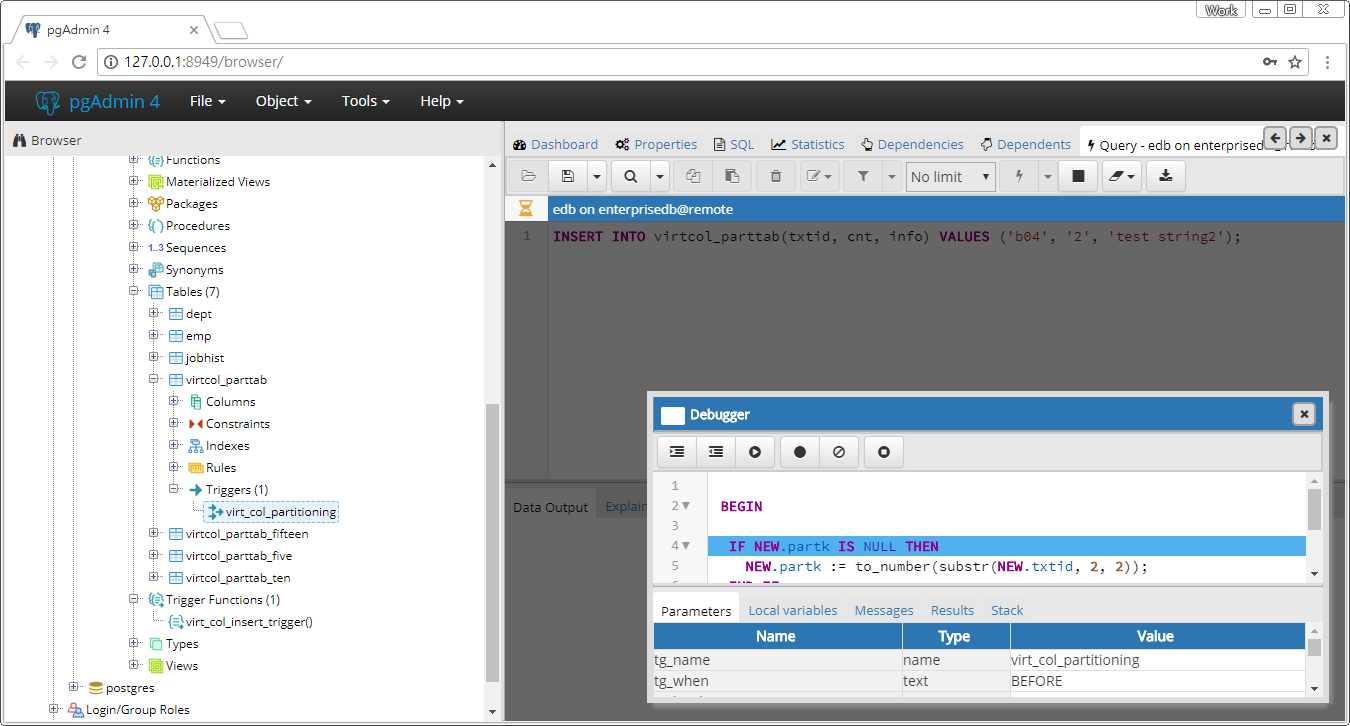This screenshot has height=726, width=1350.
Task: Click the Browser panel vertical scrollbar thumb
Action: pyautogui.click(x=491, y=543)
